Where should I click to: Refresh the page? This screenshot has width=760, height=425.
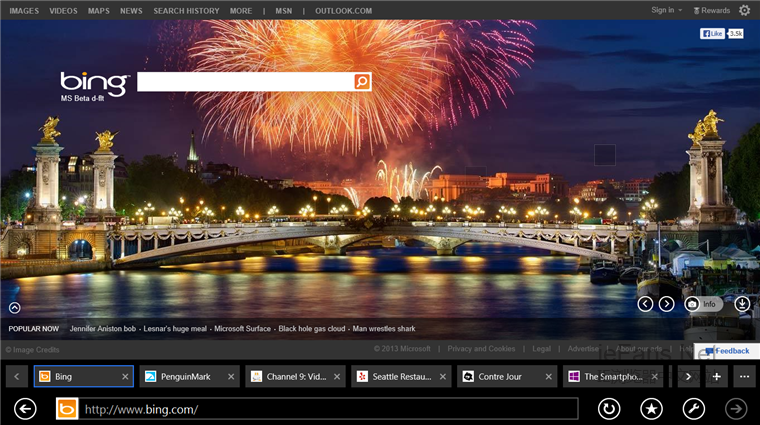pyautogui.click(x=609, y=409)
